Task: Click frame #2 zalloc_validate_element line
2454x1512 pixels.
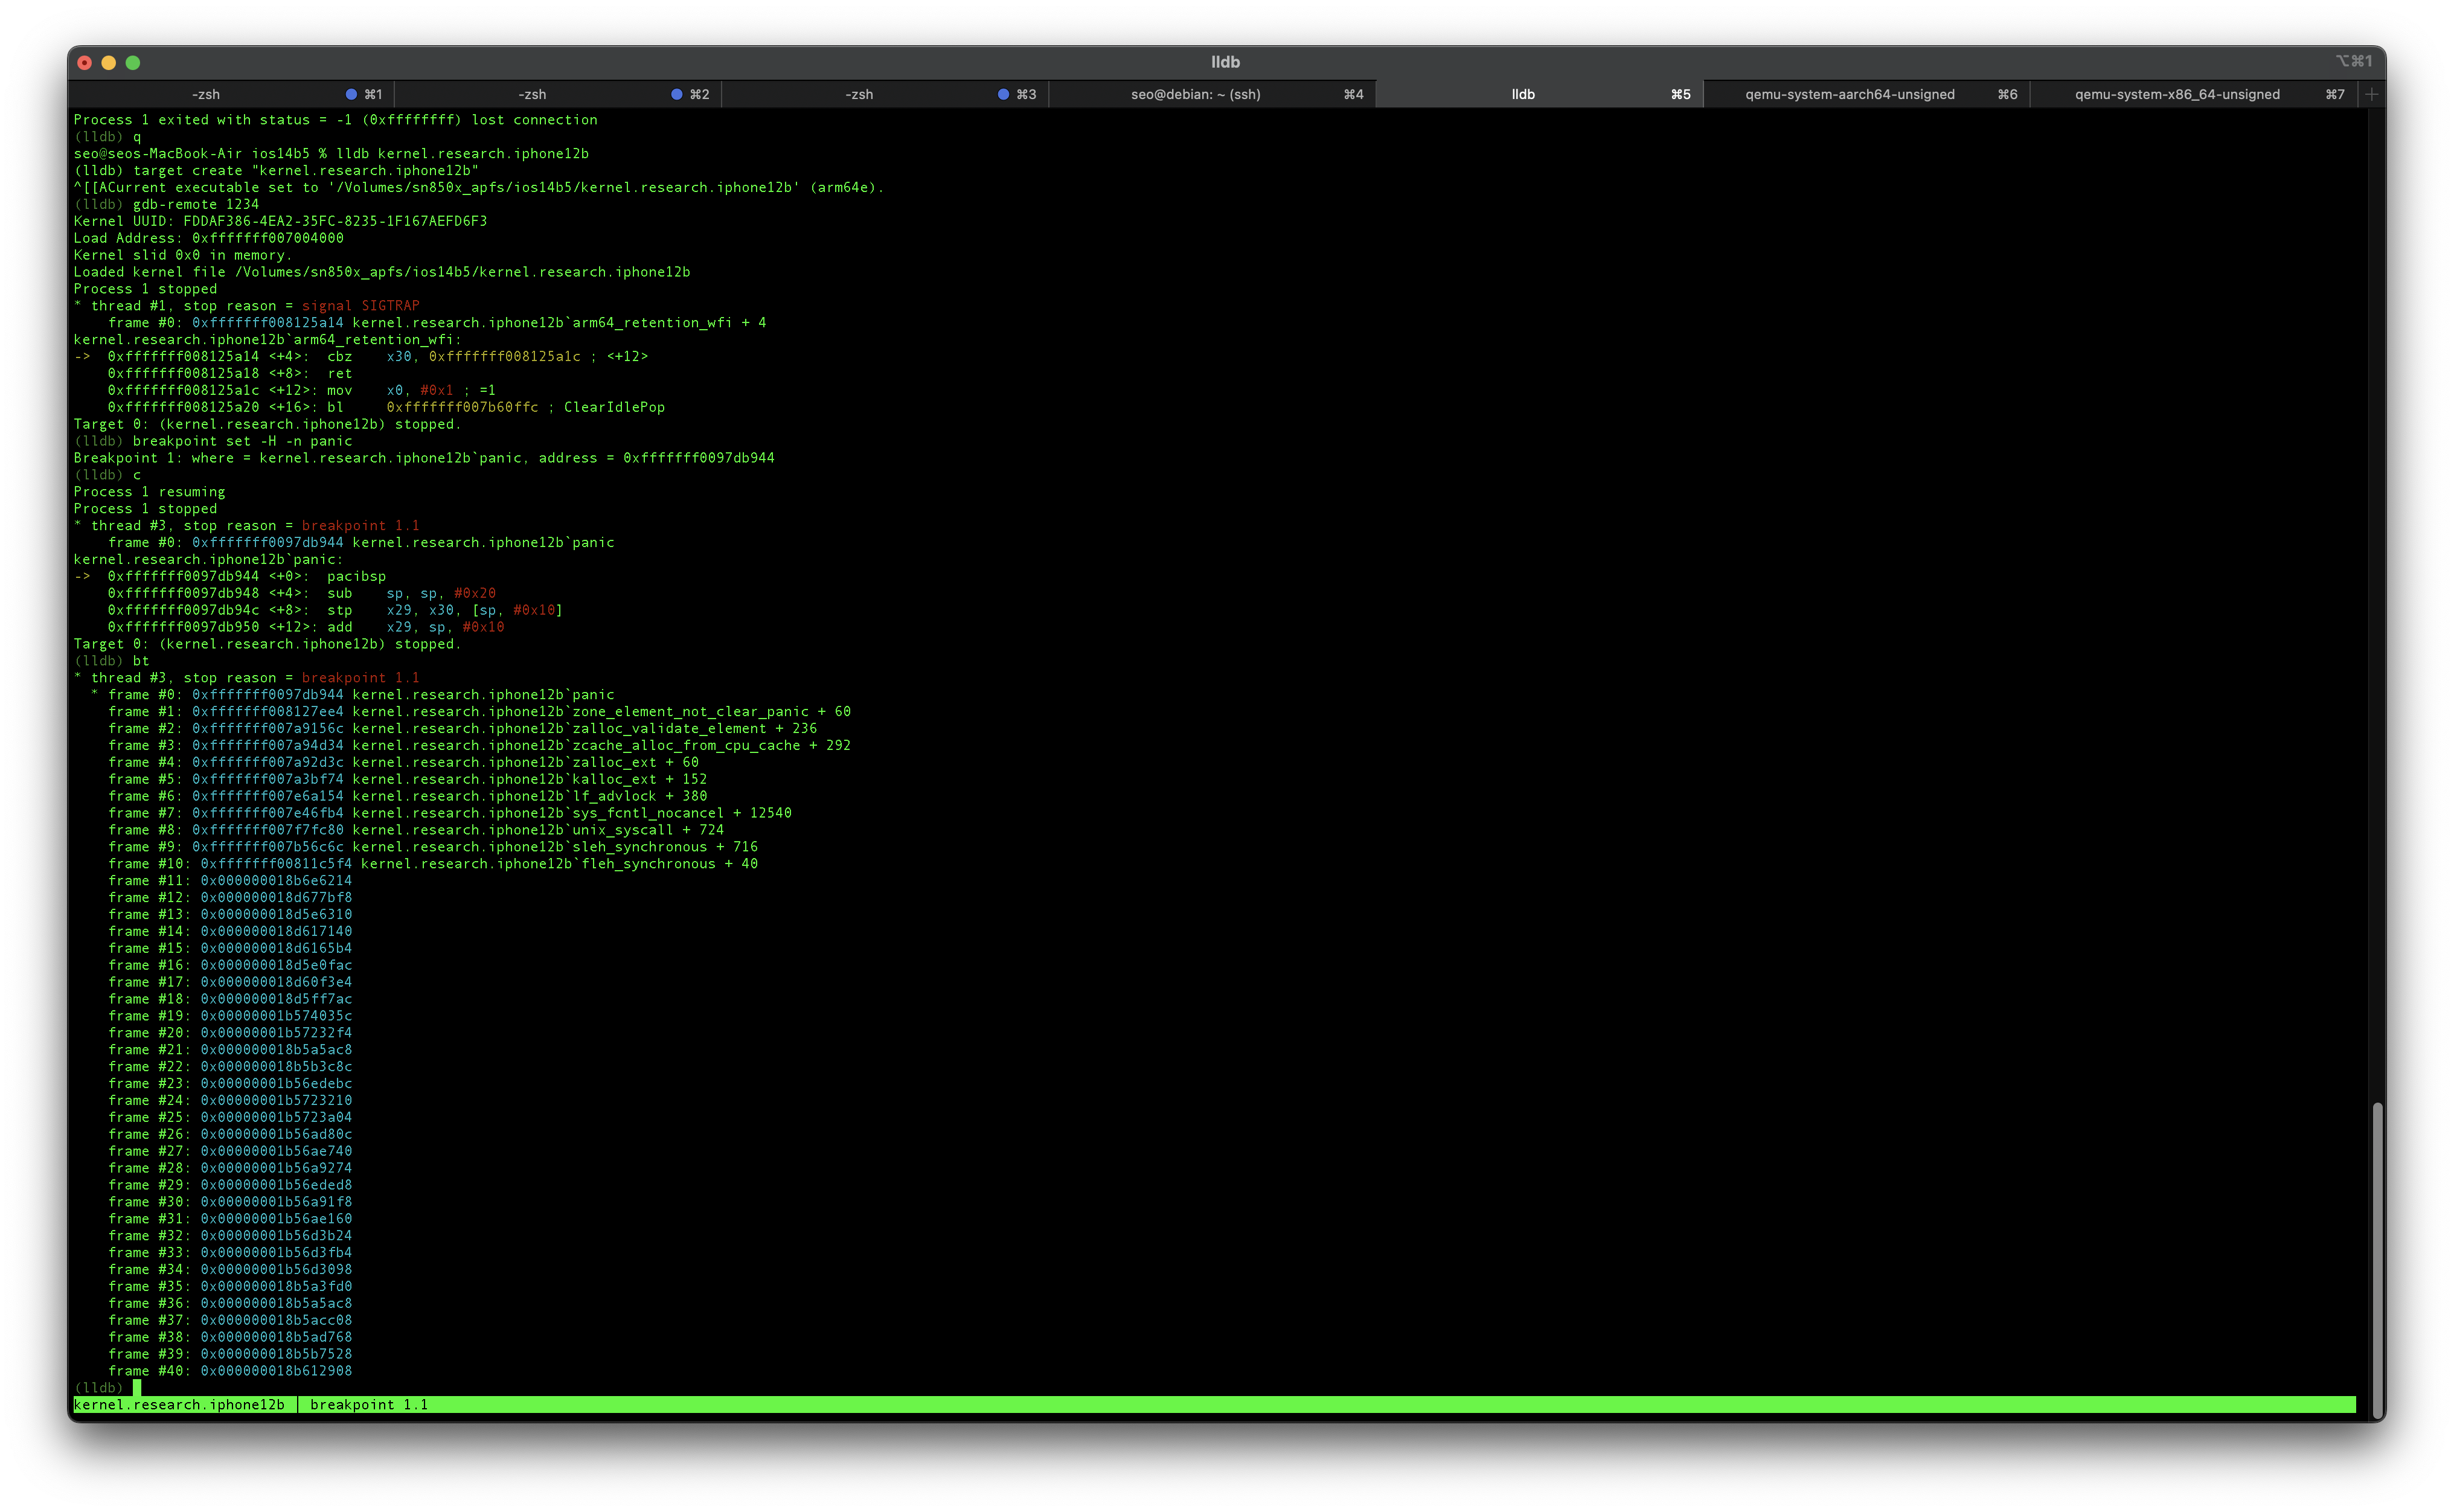Action: (462, 729)
